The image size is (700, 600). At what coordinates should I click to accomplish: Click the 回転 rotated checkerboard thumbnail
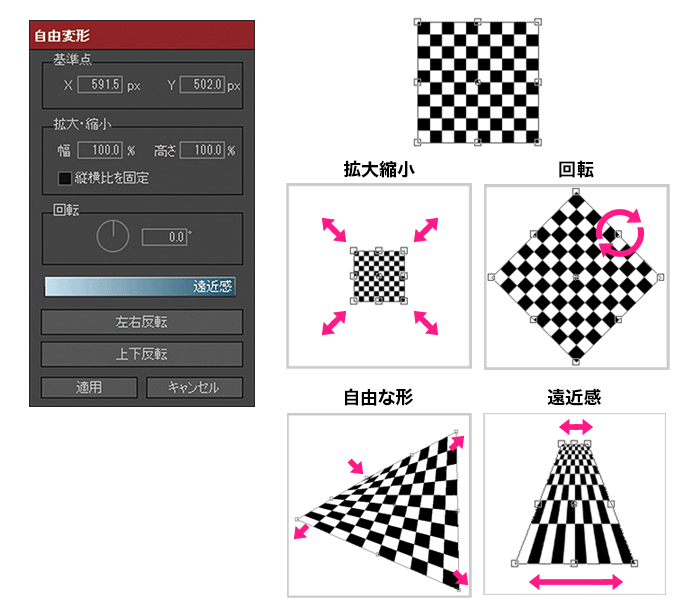click(575, 275)
